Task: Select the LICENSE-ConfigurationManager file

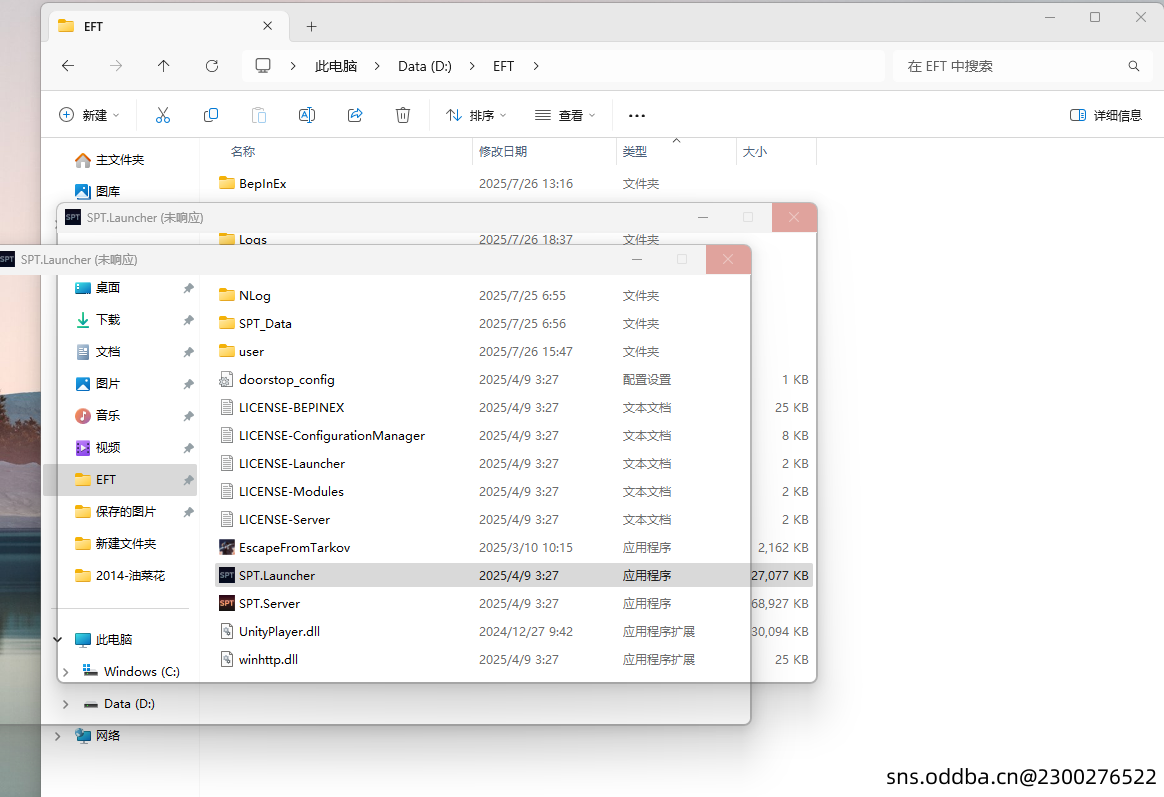Action: coord(514,436)
